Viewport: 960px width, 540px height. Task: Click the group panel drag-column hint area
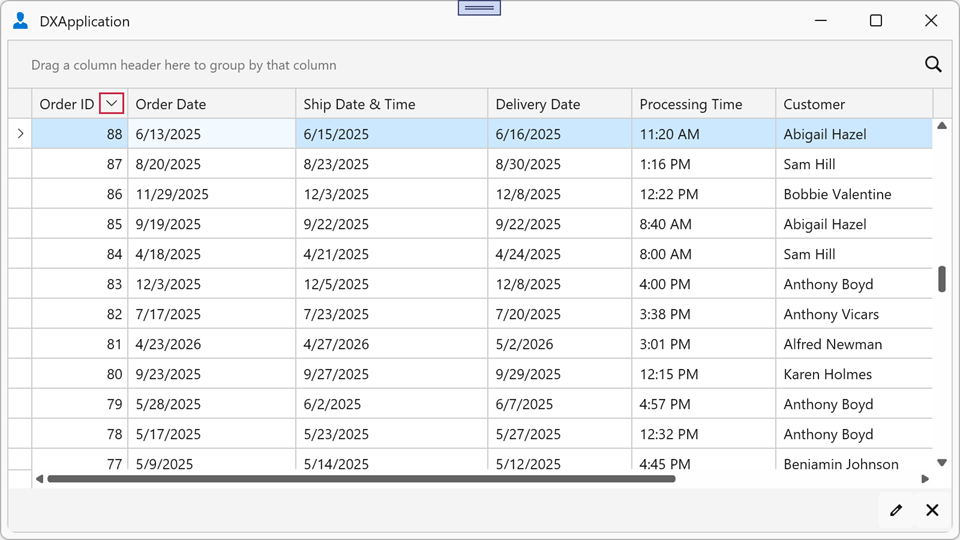click(184, 65)
